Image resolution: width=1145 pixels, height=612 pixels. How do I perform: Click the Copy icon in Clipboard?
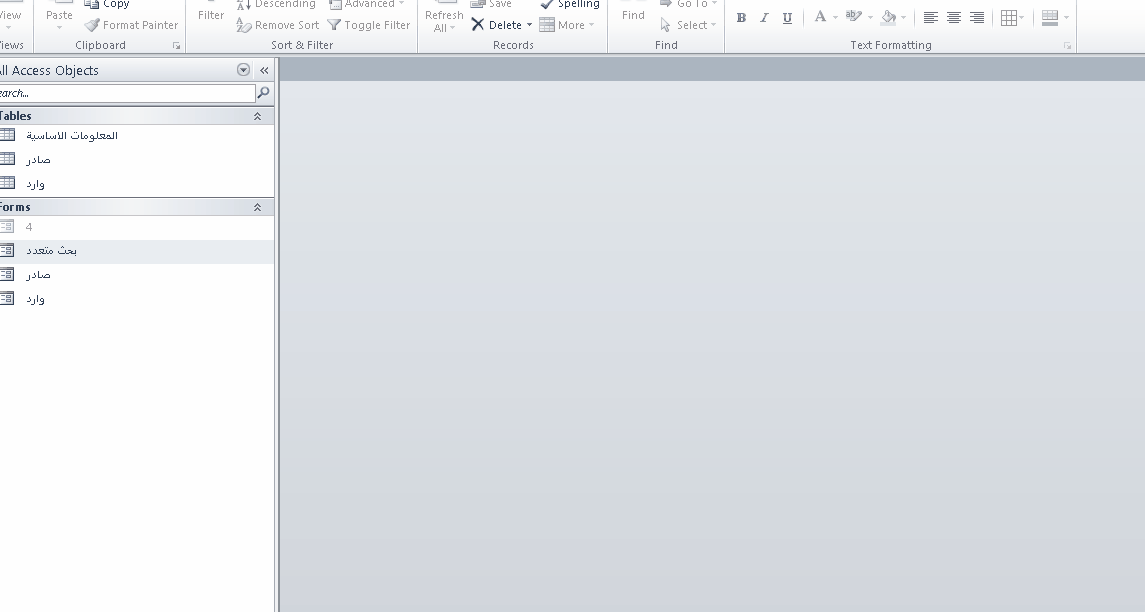(x=92, y=5)
